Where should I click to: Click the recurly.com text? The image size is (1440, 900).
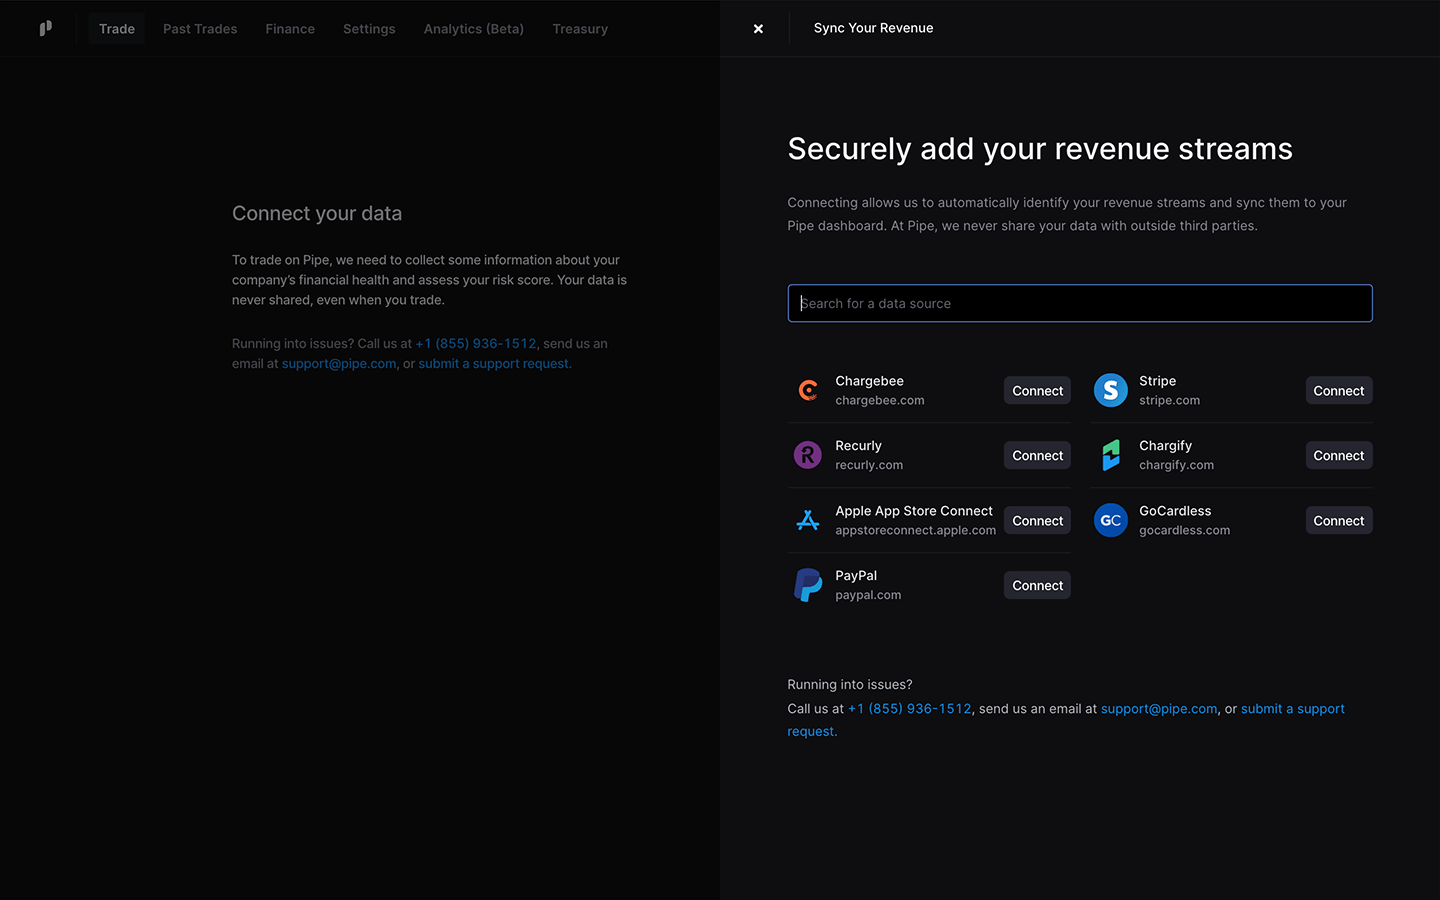(869, 465)
